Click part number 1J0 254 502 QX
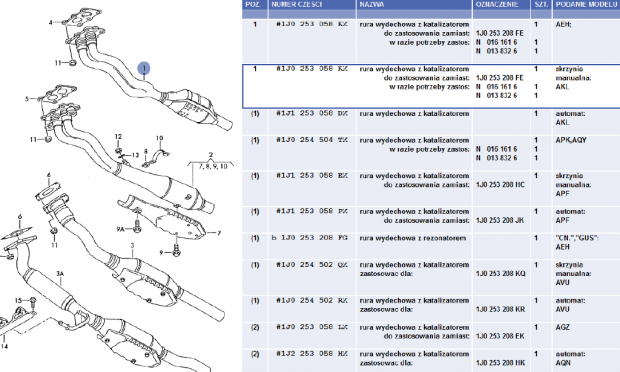The image size is (620, 372). click(x=311, y=264)
